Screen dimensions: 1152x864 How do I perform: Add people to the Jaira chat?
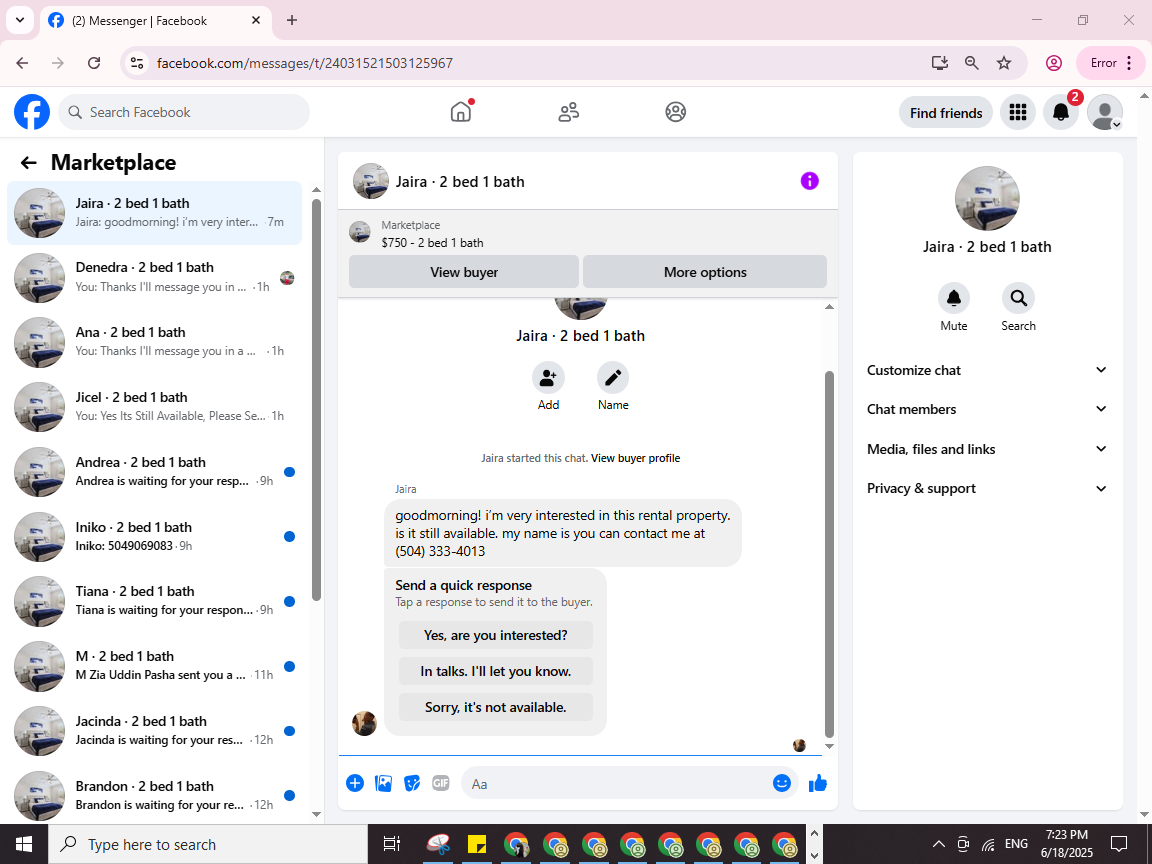pyautogui.click(x=548, y=378)
